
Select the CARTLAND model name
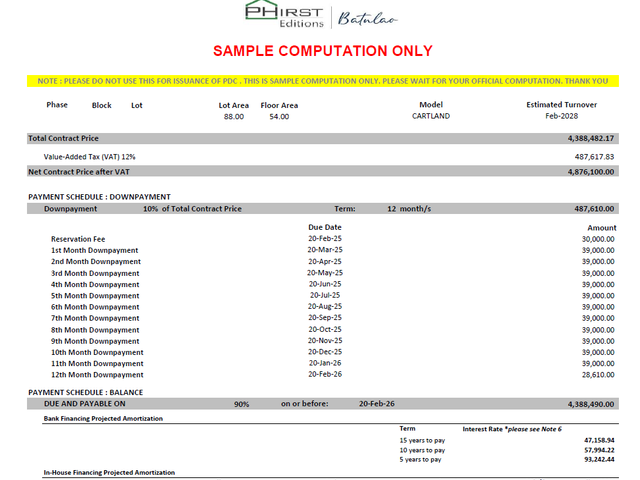tap(431, 116)
